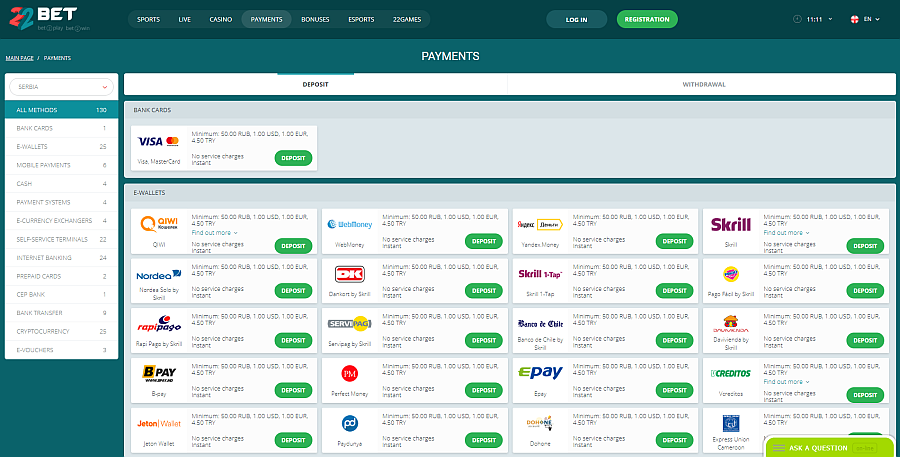Open the time zone dropdown at 11:11
This screenshot has width=900, height=457.
[819, 19]
